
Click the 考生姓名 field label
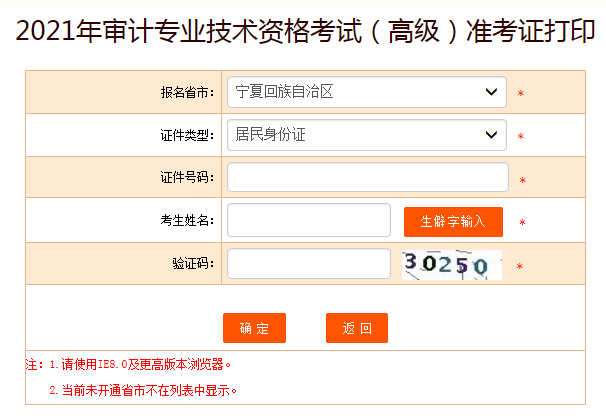pyautogui.click(x=187, y=221)
